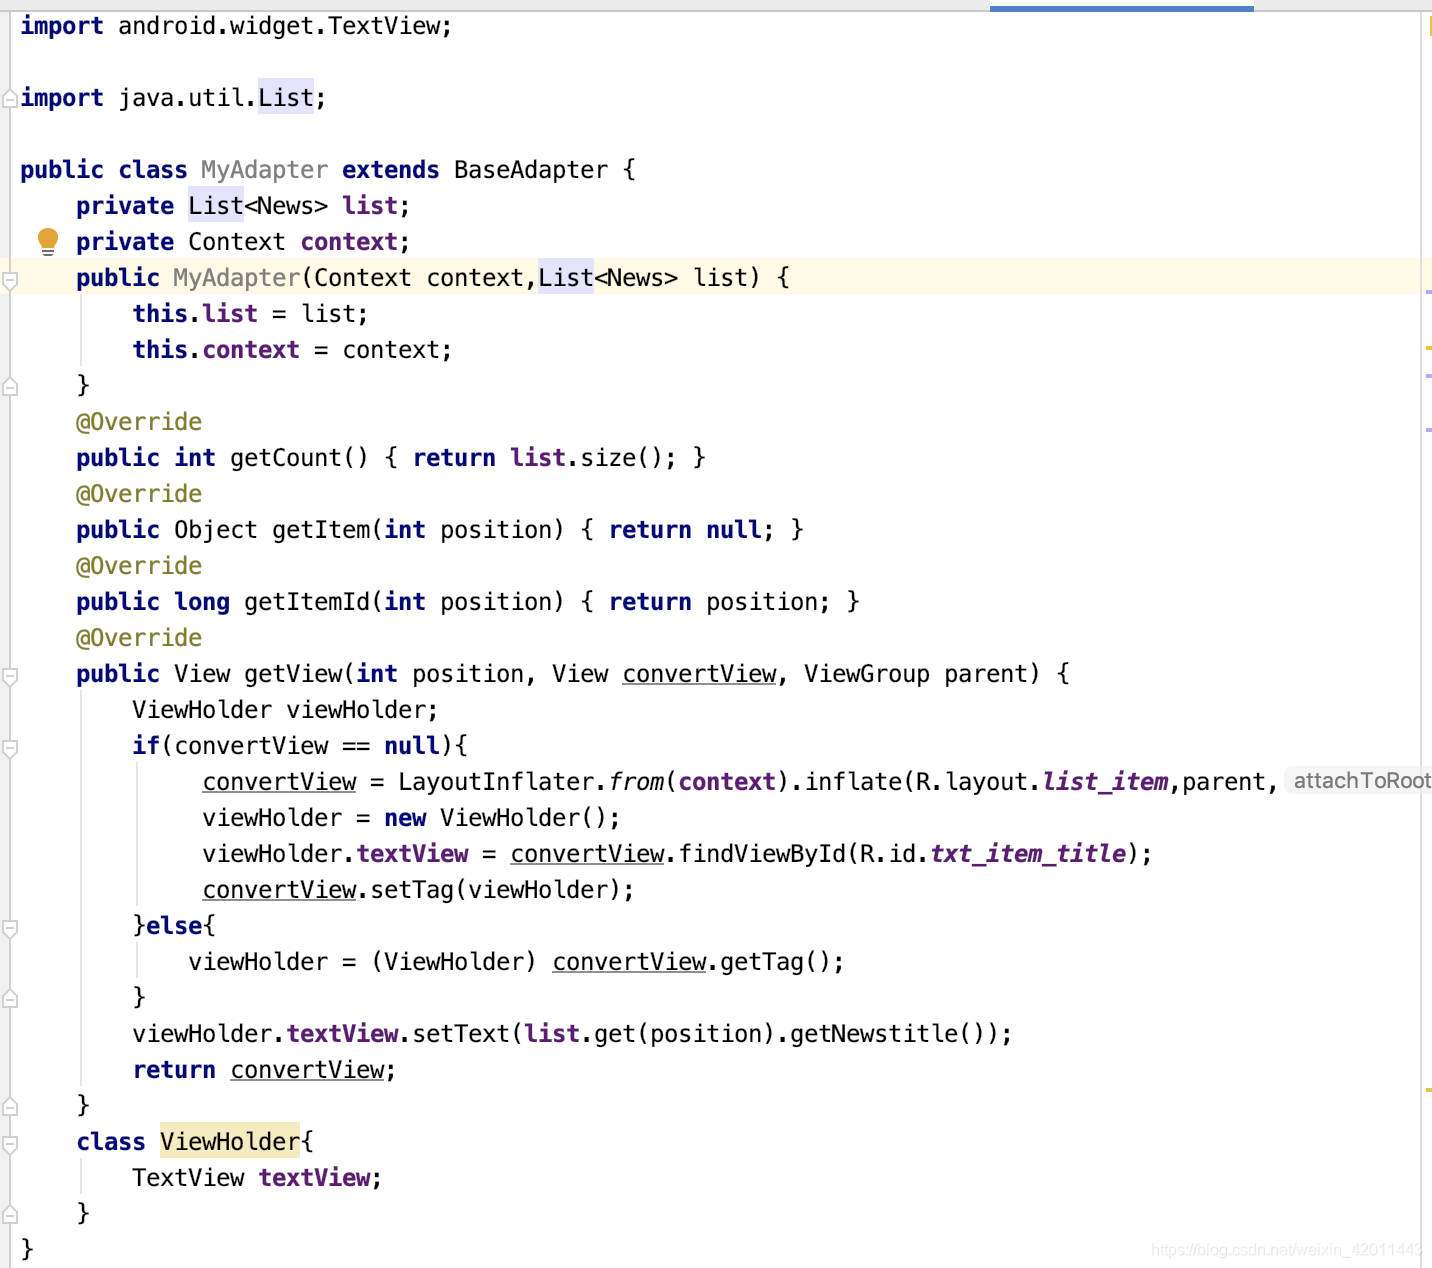1432x1268 pixels.
Task: Fold the else block gutter marker
Action: pyautogui.click(x=10, y=929)
